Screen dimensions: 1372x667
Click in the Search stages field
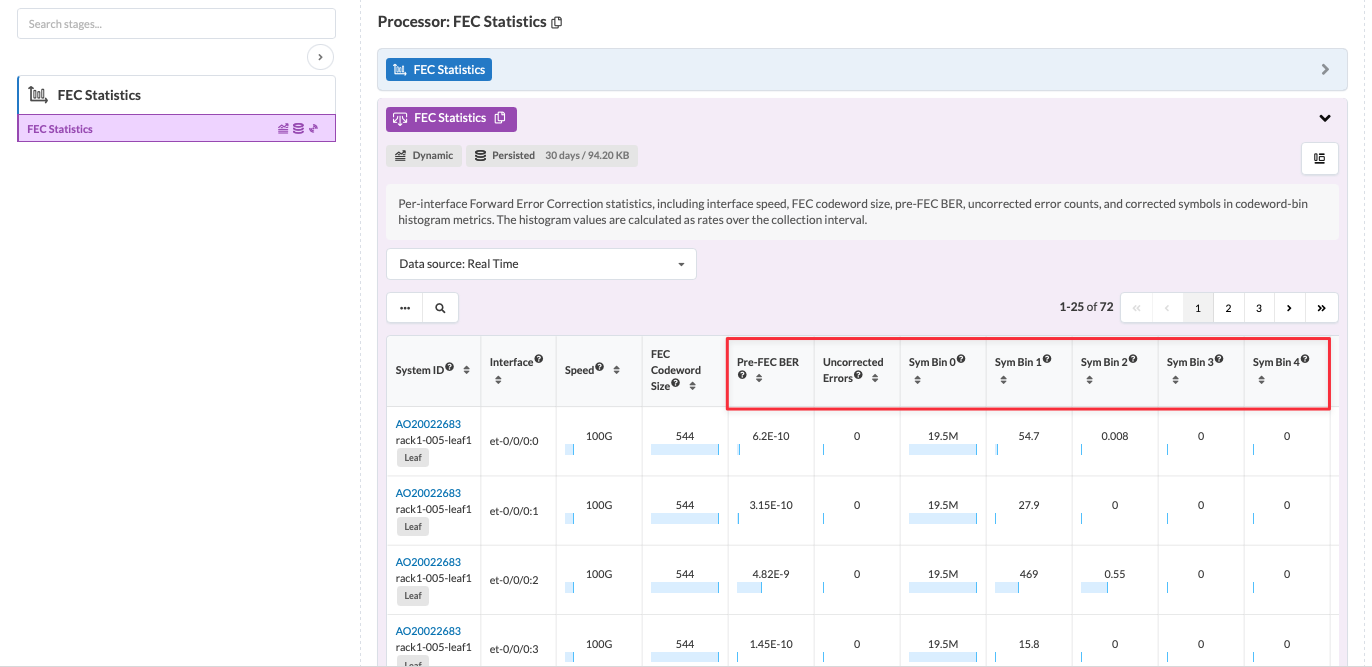(176, 24)
